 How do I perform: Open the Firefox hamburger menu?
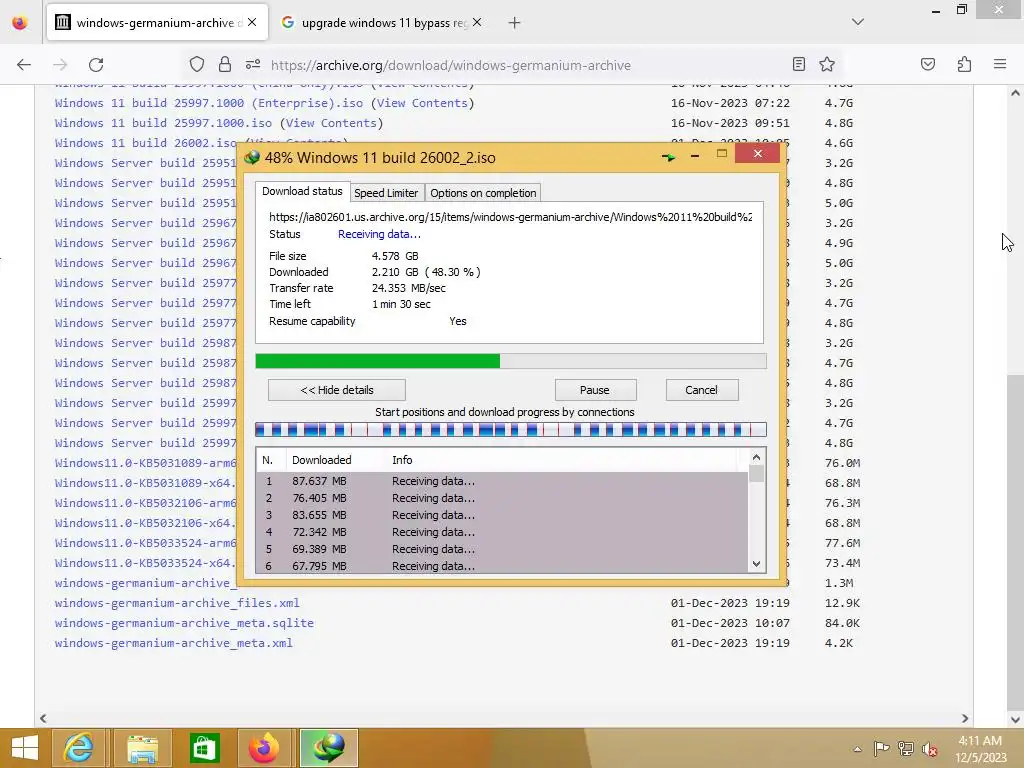[x=1000, y=64]
